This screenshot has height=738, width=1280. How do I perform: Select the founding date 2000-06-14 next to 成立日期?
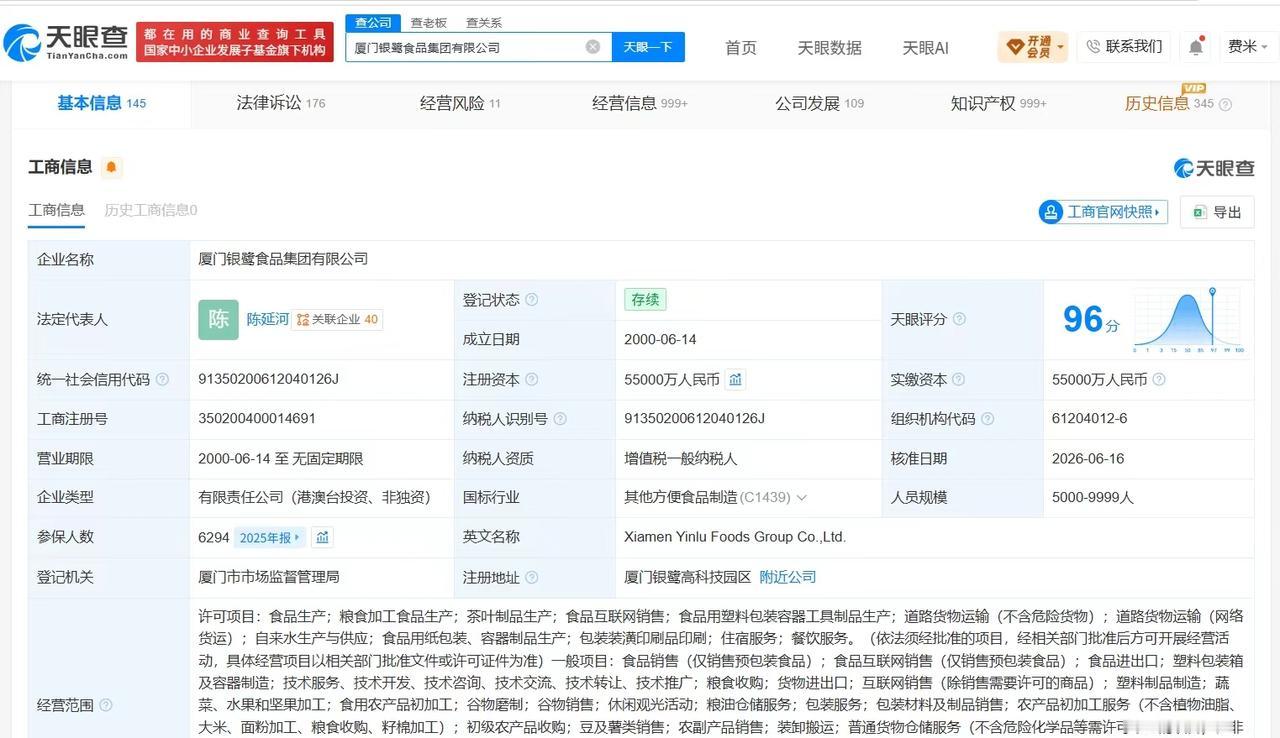click(x=660, y=339)
